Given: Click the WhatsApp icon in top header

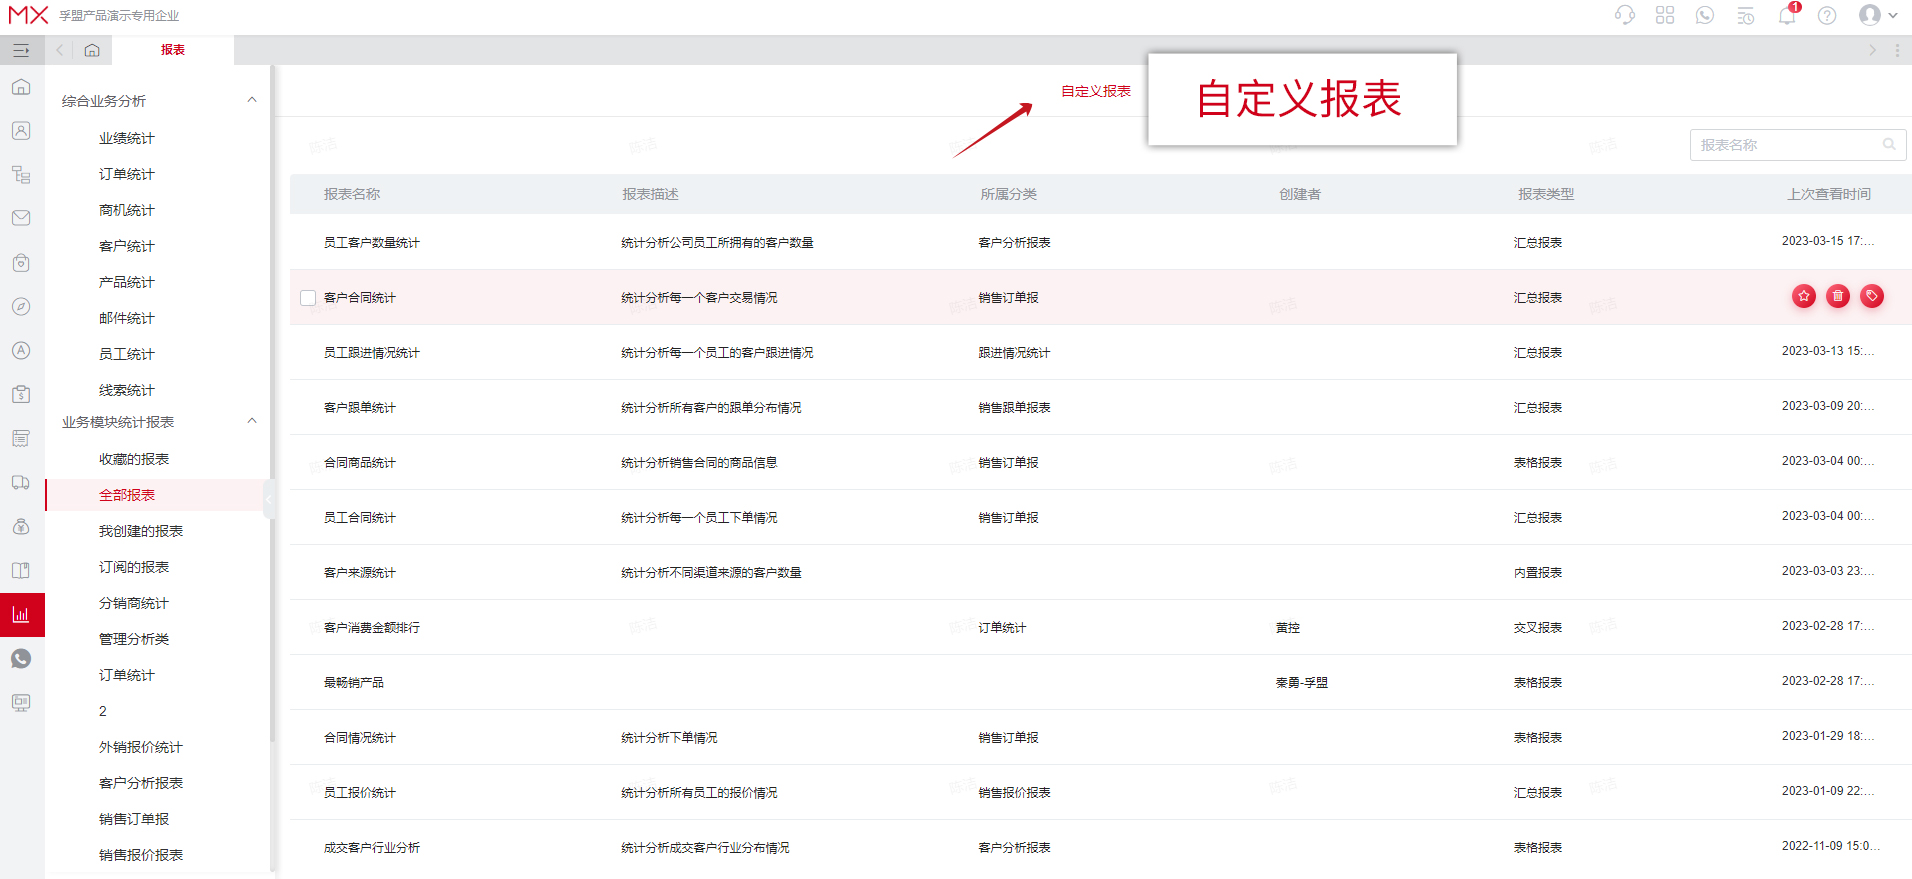Looking at the screenshot, I should (x=1705, y=15).
